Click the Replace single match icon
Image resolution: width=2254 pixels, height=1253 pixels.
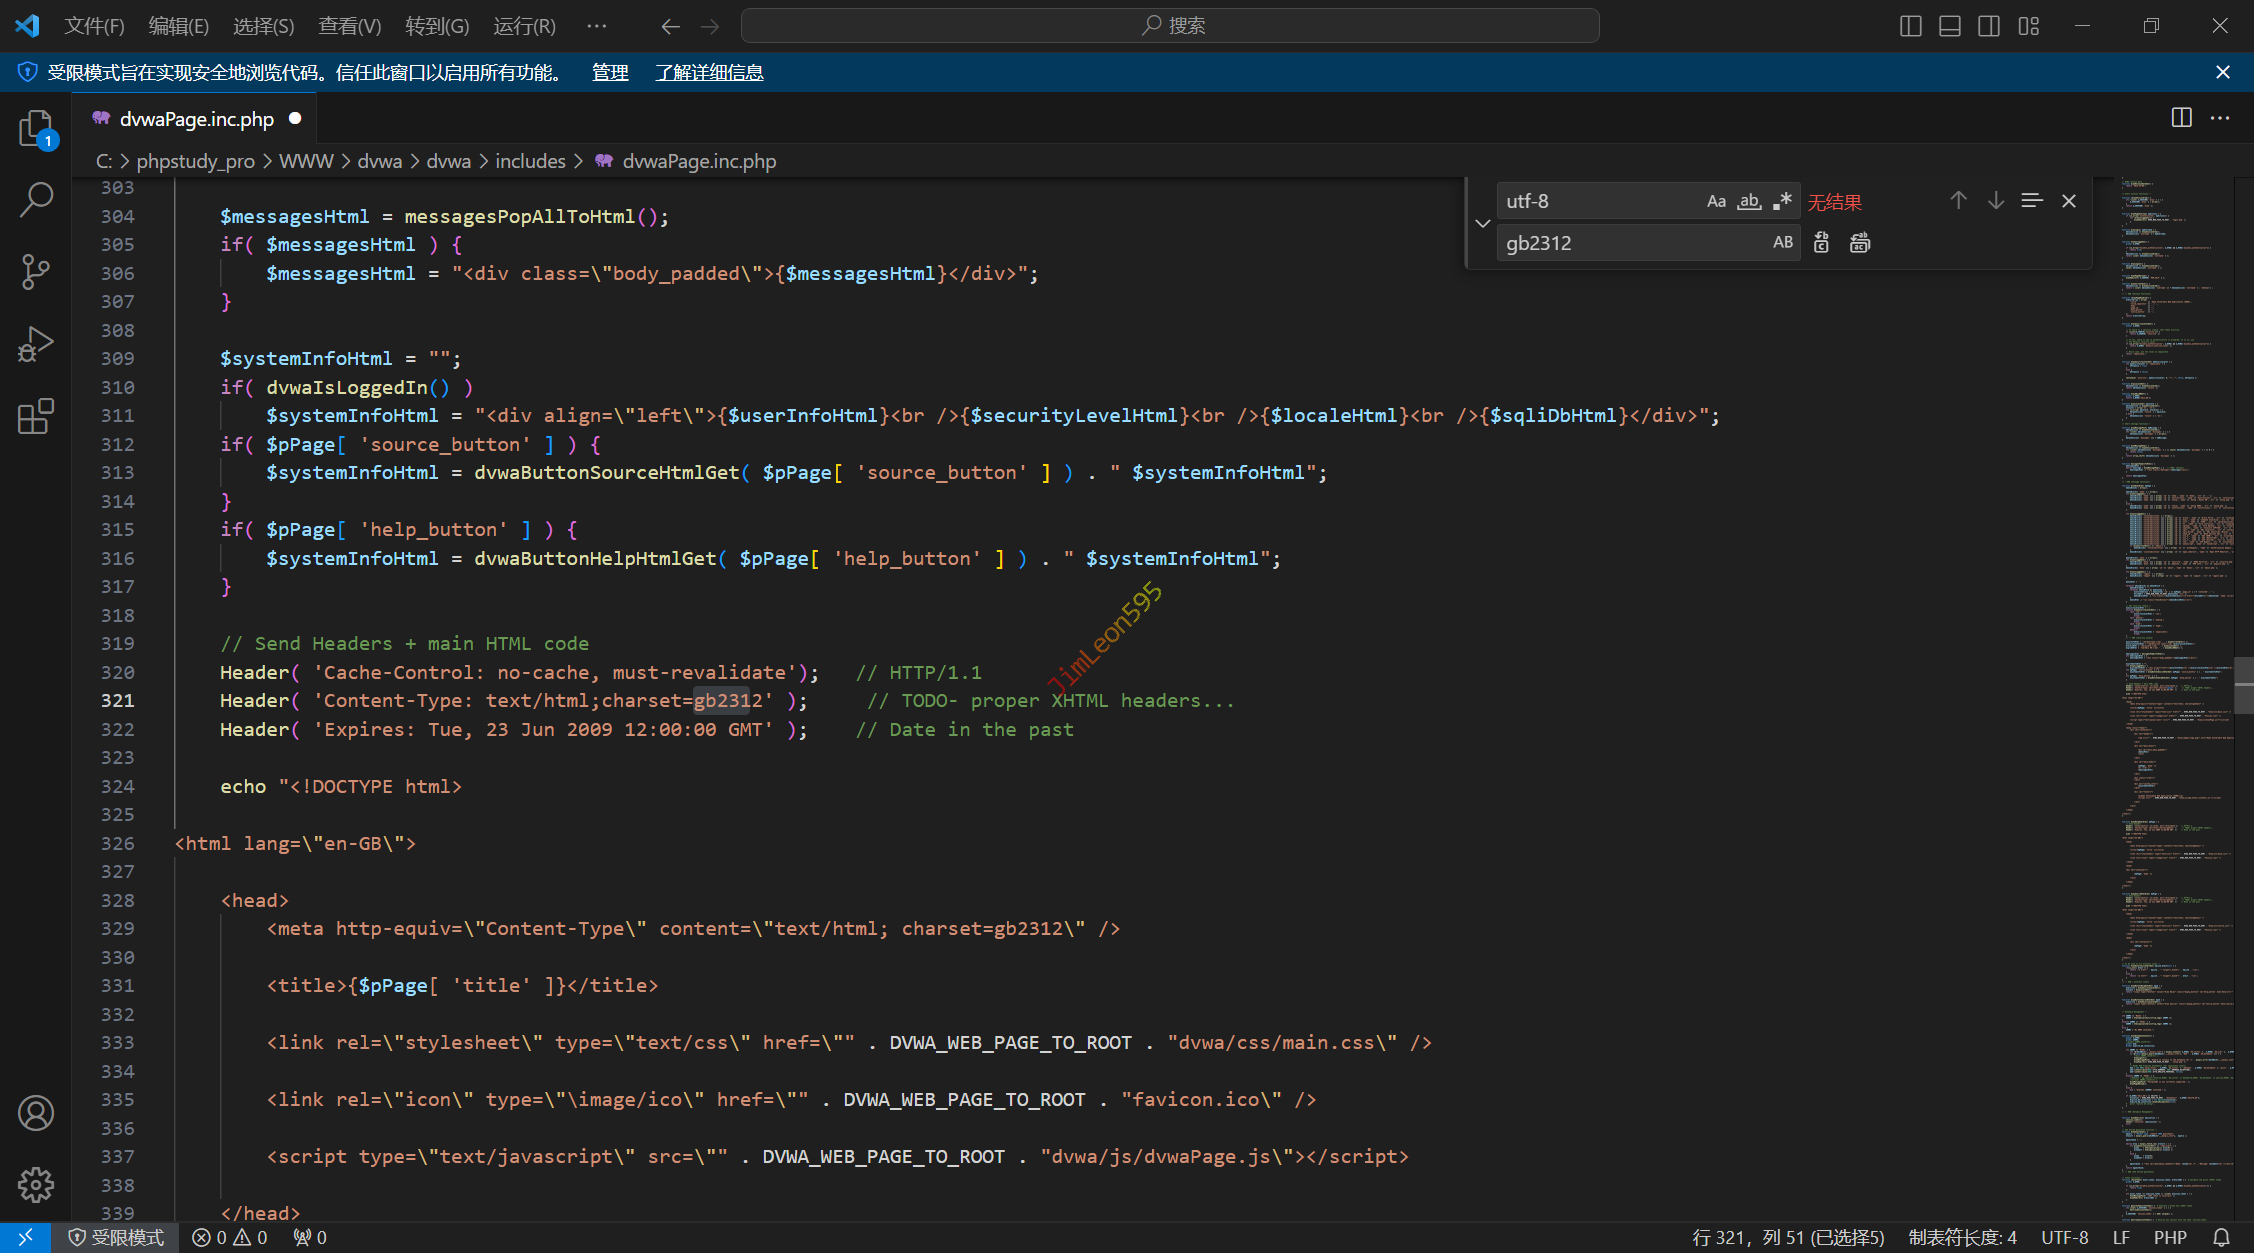[x=1821, y=243]
